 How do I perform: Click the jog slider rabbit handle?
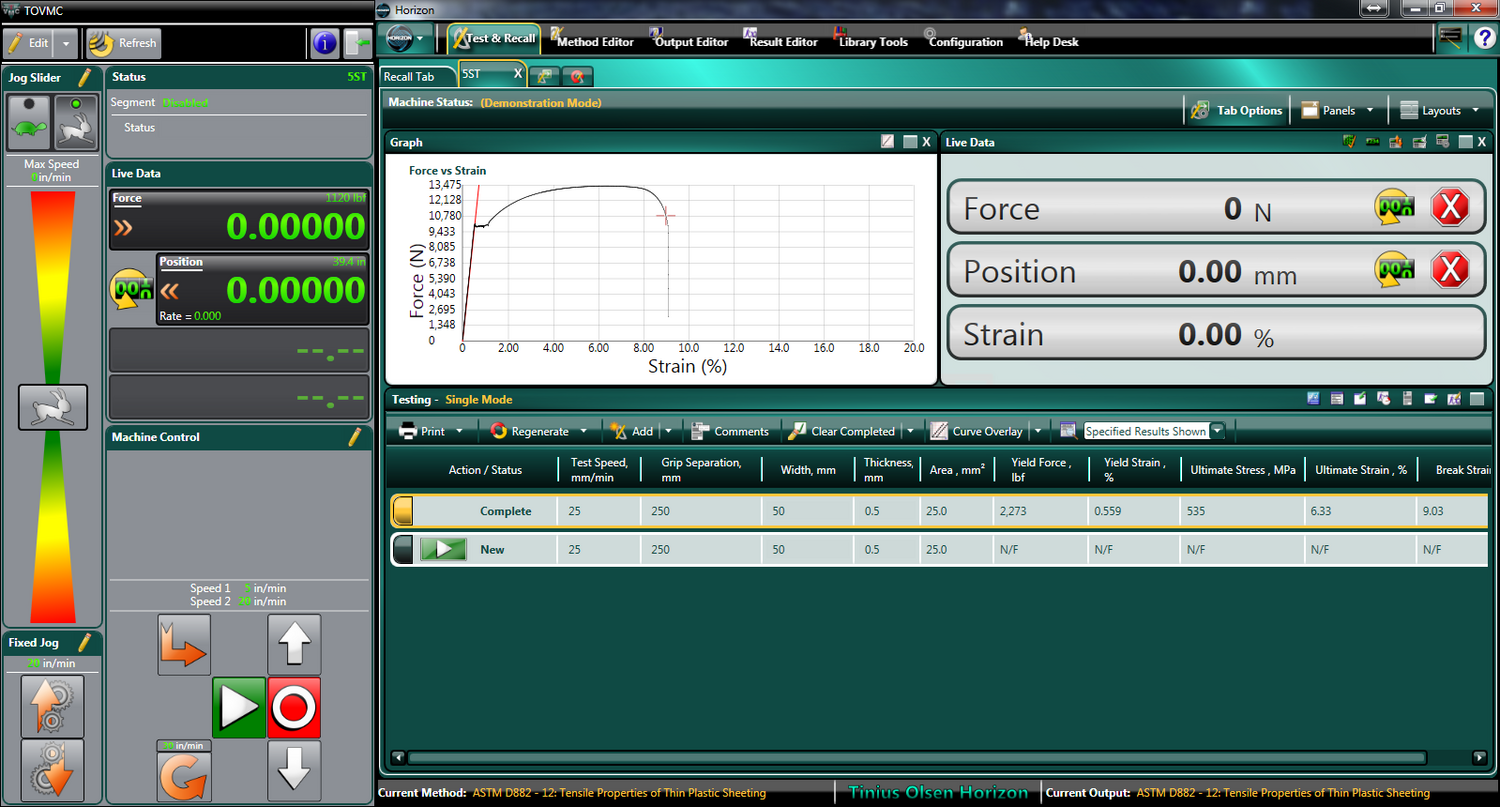53,407
